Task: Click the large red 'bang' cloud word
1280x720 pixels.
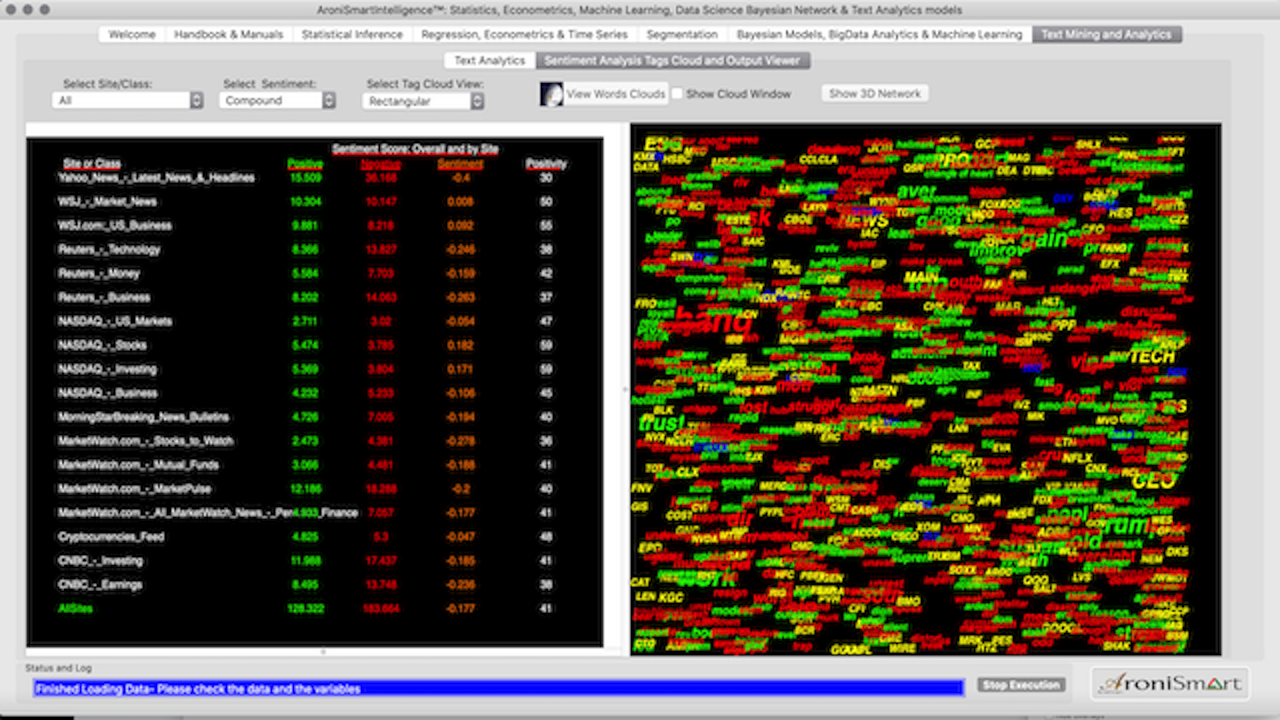Action: click(x=713, y=322)
